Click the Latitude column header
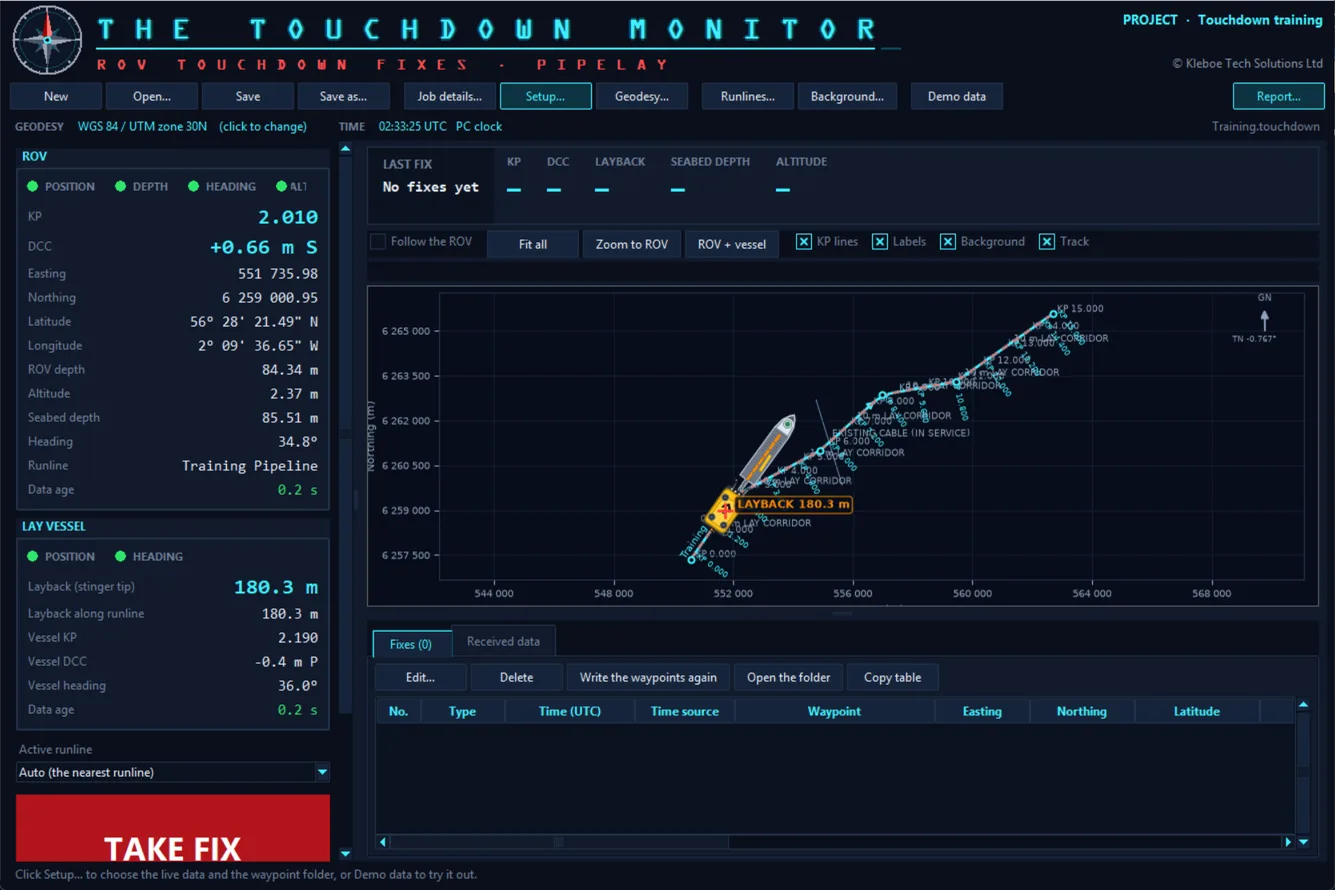1335x890 pixels. coord(1197,711)
